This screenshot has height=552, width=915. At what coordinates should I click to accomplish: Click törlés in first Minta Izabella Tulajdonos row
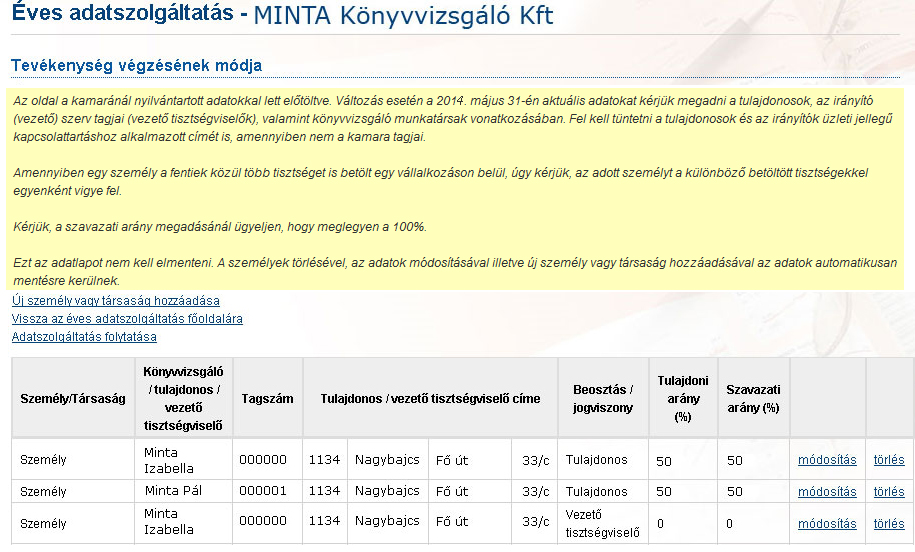tap(889, 460)
